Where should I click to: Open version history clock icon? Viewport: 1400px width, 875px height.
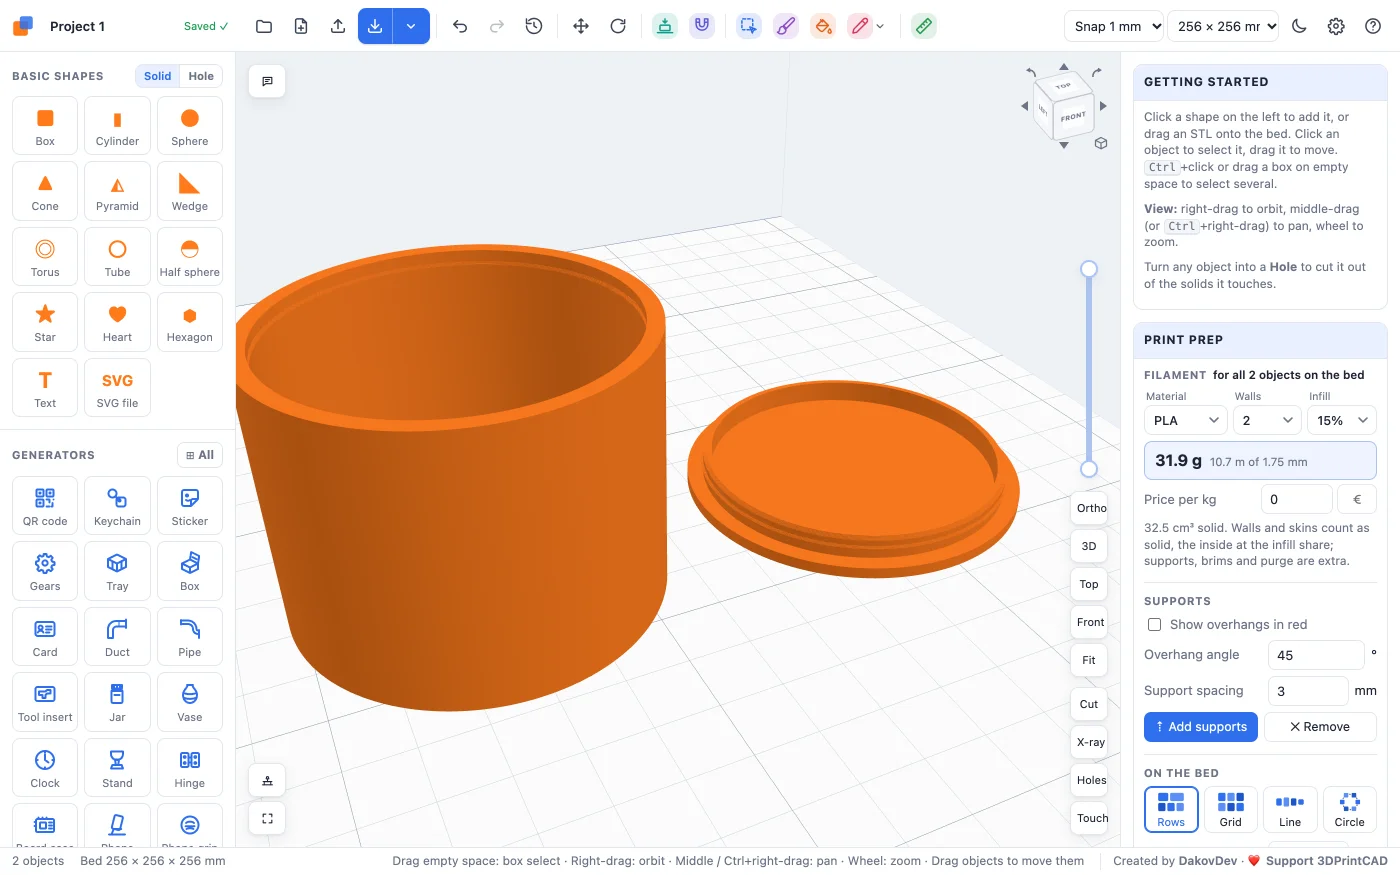(x=534, y=26)
